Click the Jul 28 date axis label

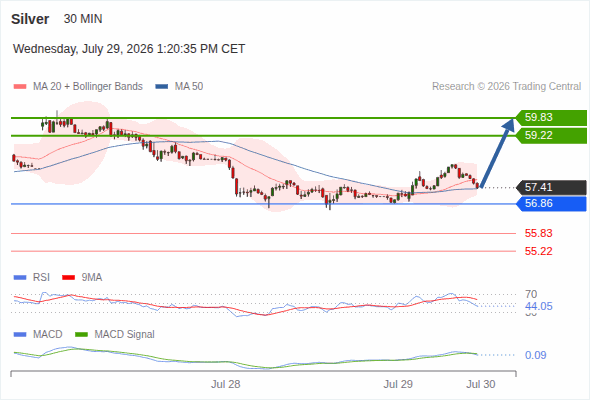pos(225,384)
